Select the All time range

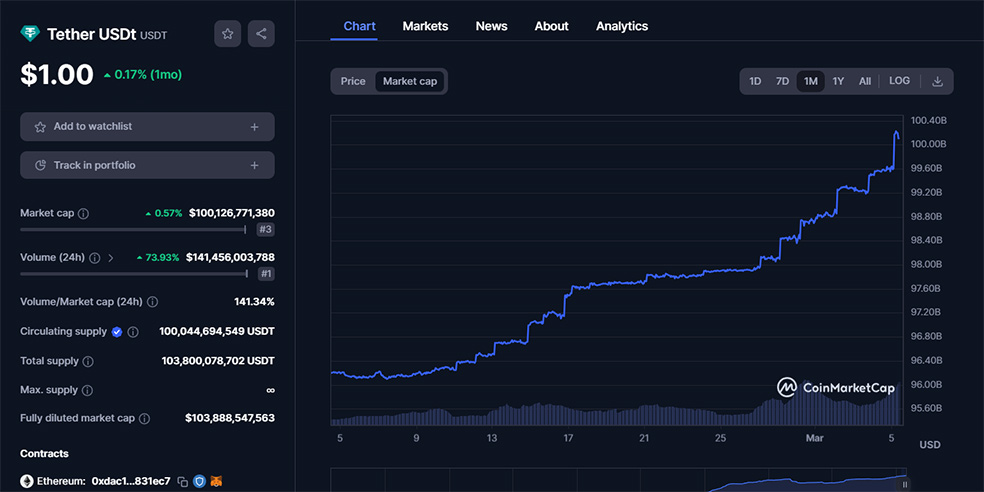[865, 82]
